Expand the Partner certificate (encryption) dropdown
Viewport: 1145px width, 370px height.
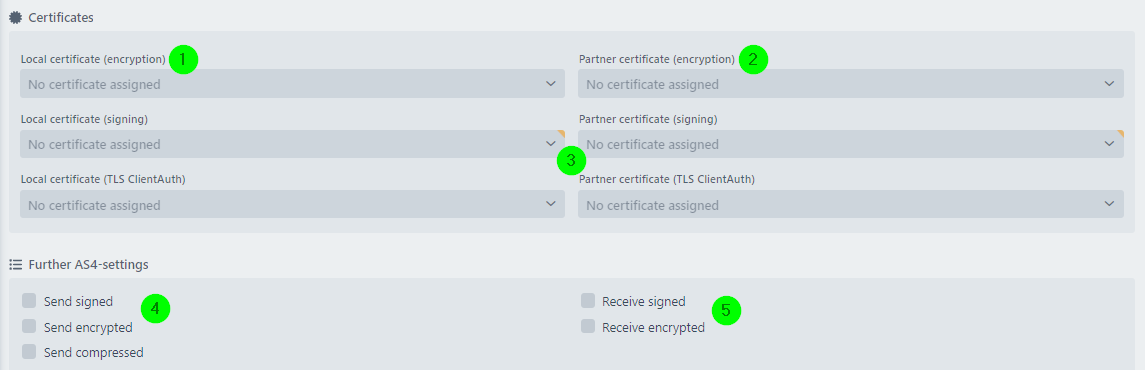click(851, 84)
